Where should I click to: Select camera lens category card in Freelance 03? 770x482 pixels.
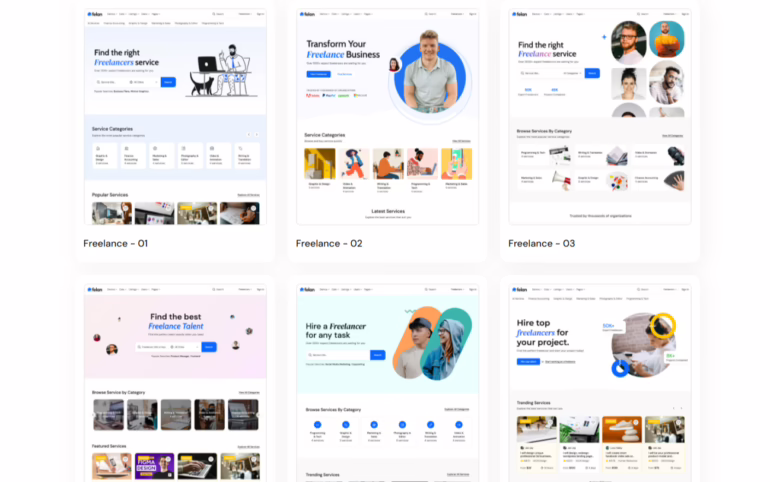click(x=658, y=156)
